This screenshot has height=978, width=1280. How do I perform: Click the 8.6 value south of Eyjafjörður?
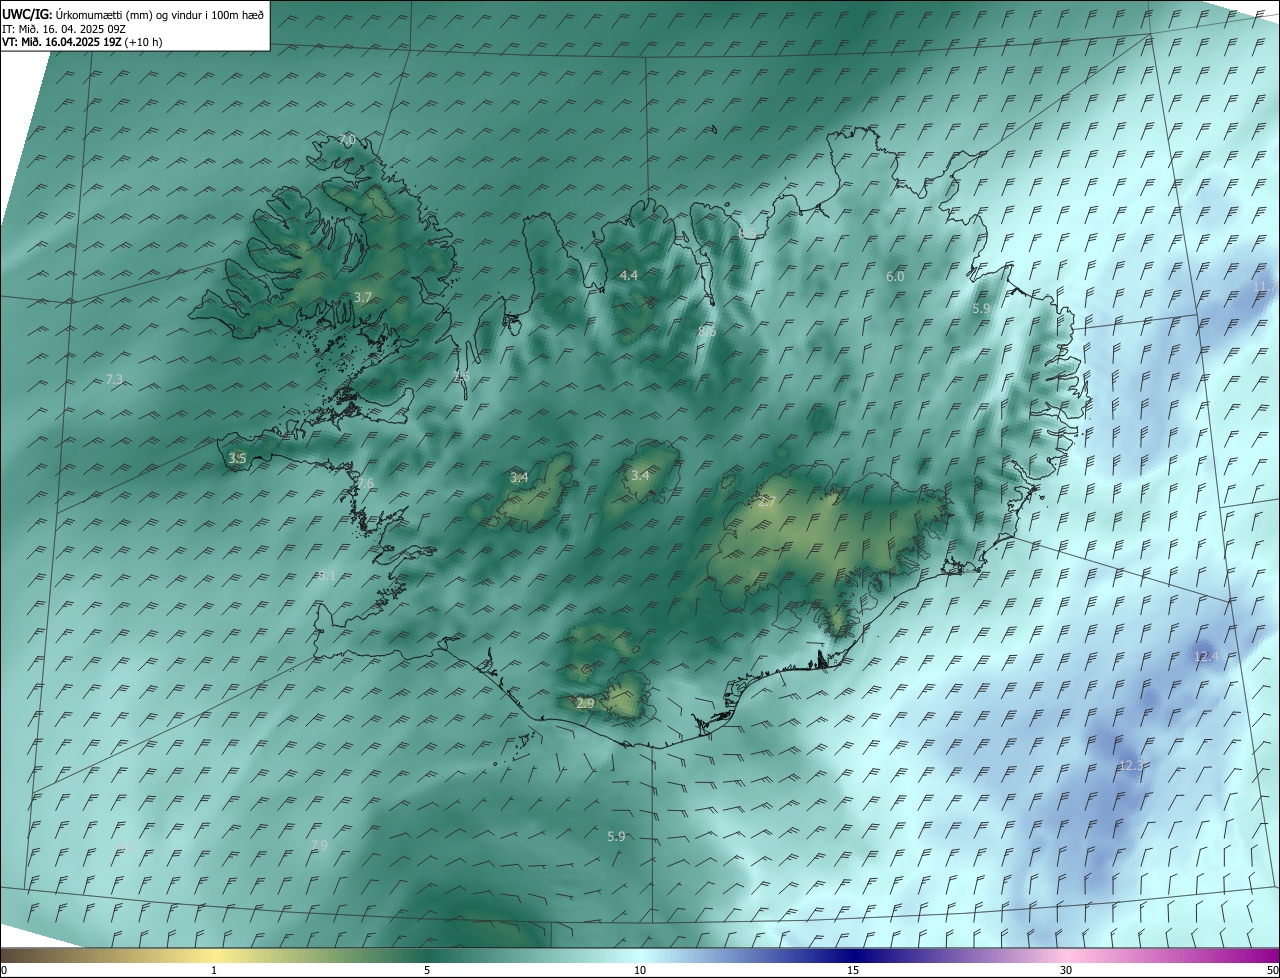(707, 331)
